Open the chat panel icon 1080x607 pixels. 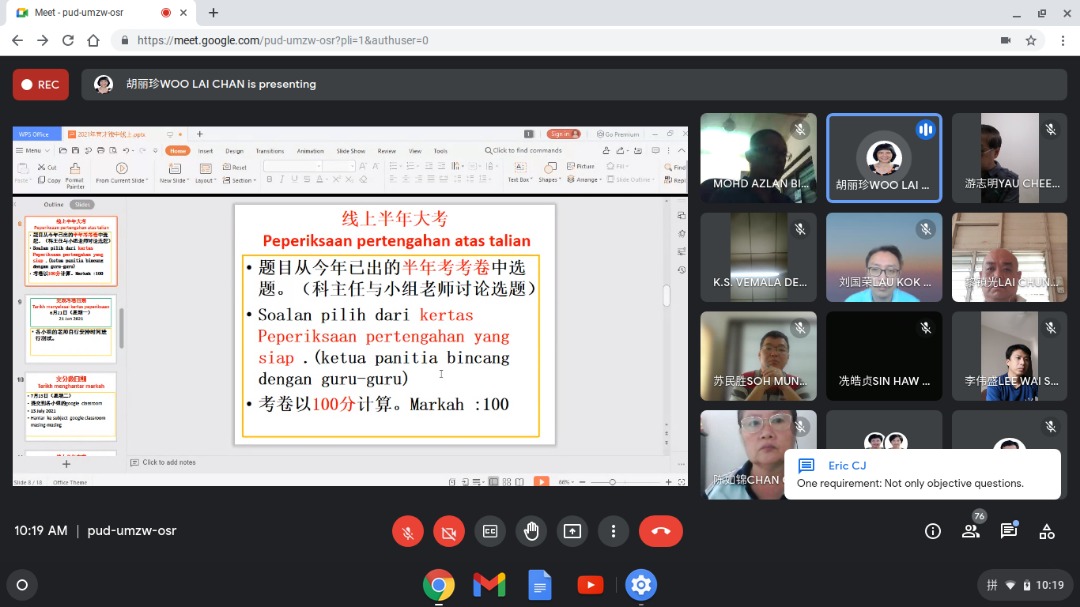point(1008,531)
